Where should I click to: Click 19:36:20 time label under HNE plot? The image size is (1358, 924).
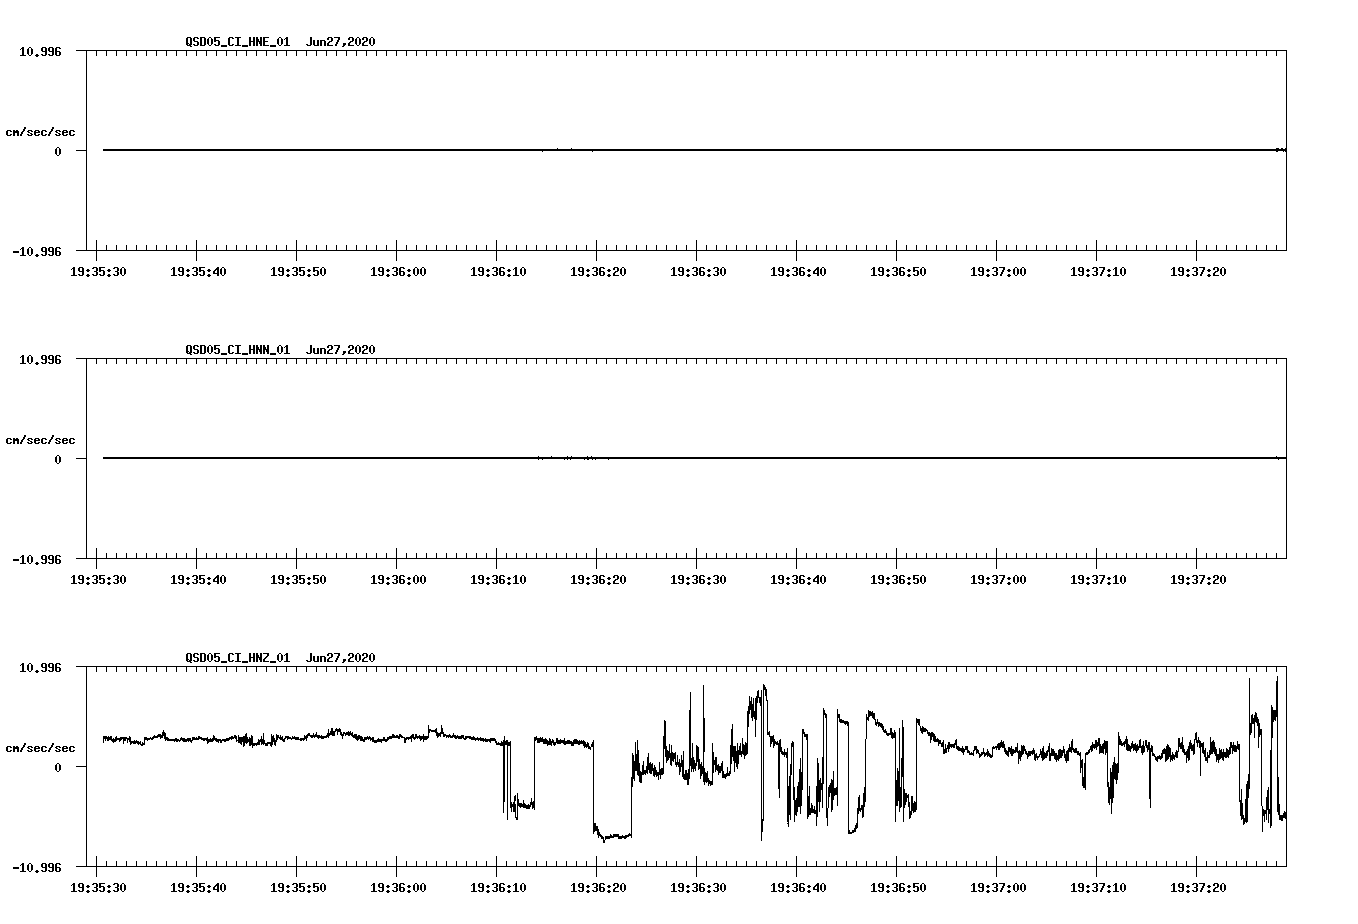[x=598, y=271]
